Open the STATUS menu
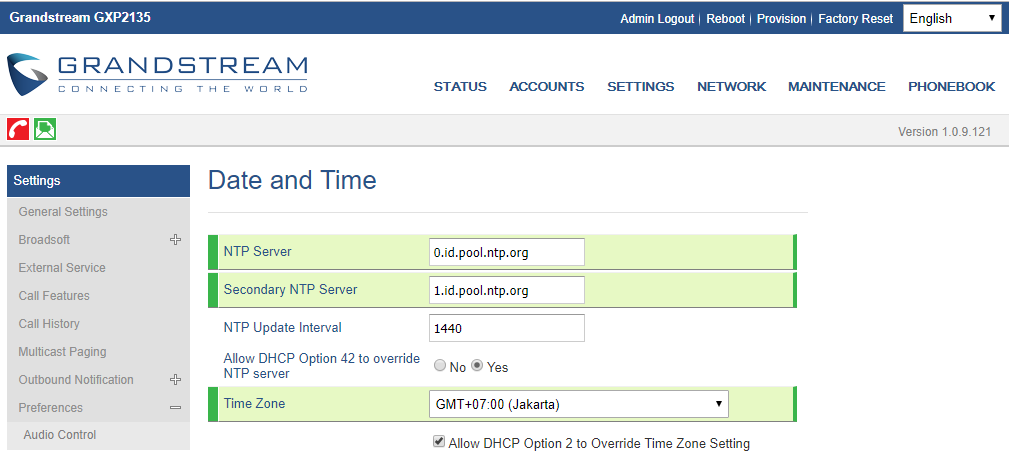Screen dimensions: 1009x453 click(x=460, y=86)
